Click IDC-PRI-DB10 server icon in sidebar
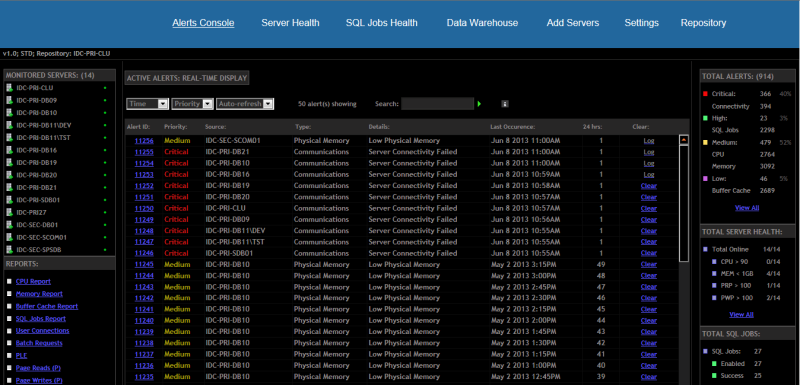 click(x=9, y=112)
